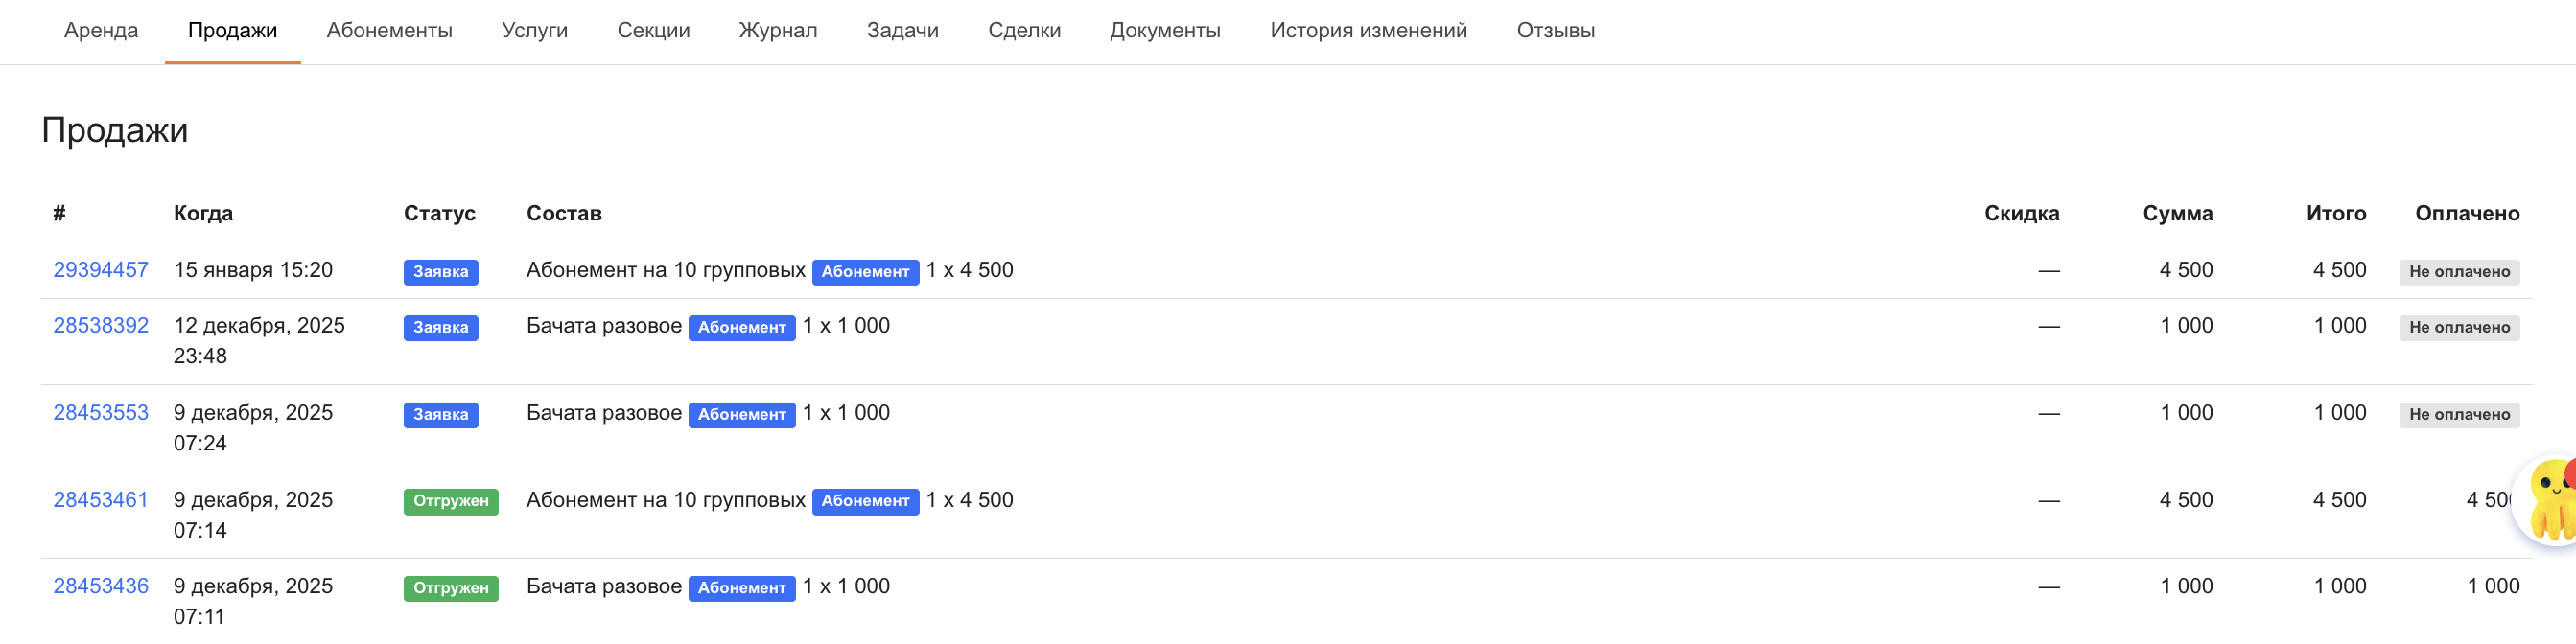Click the Отгружен badge of sale 28453461
Viewport: 2576px width, 644px height.
[x=450, y=501]
